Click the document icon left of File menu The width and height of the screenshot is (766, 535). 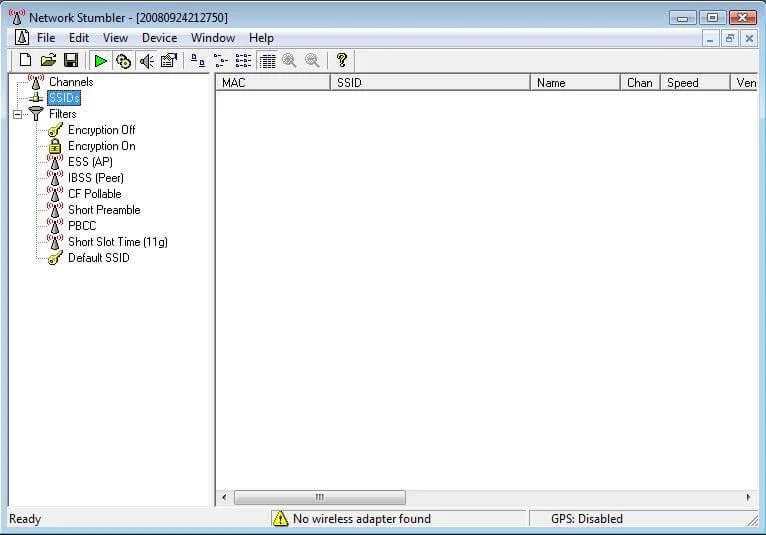(21, 38)
